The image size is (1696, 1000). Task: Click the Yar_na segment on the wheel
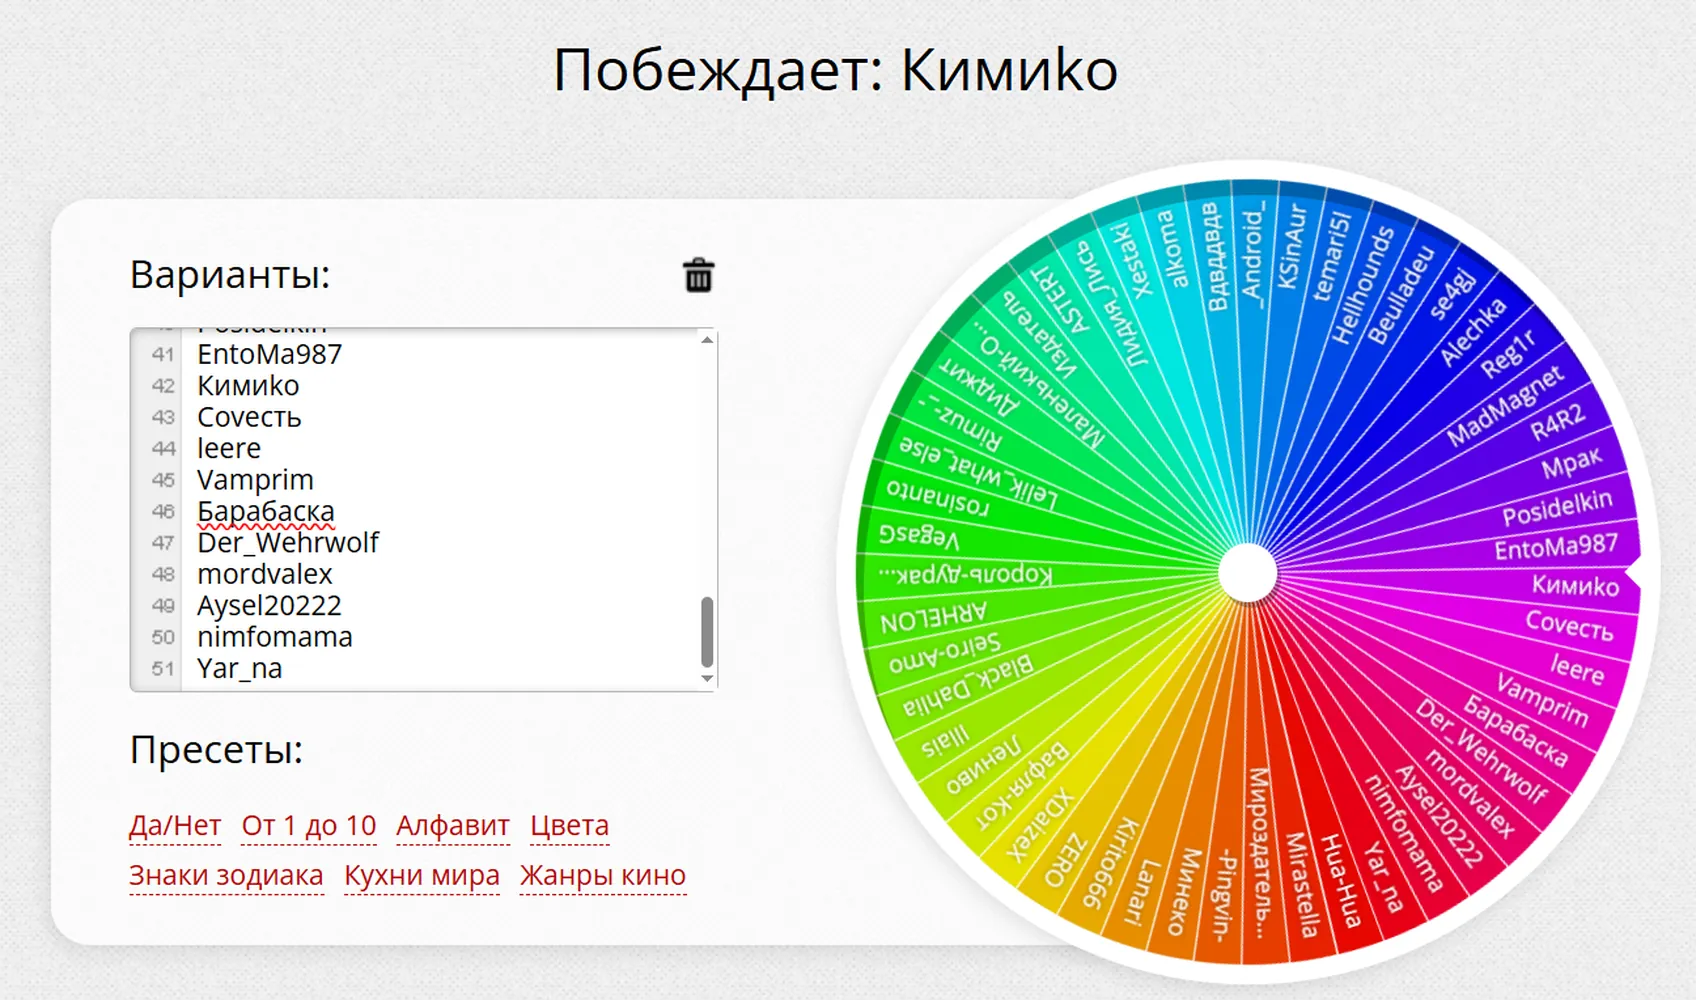1383,876
